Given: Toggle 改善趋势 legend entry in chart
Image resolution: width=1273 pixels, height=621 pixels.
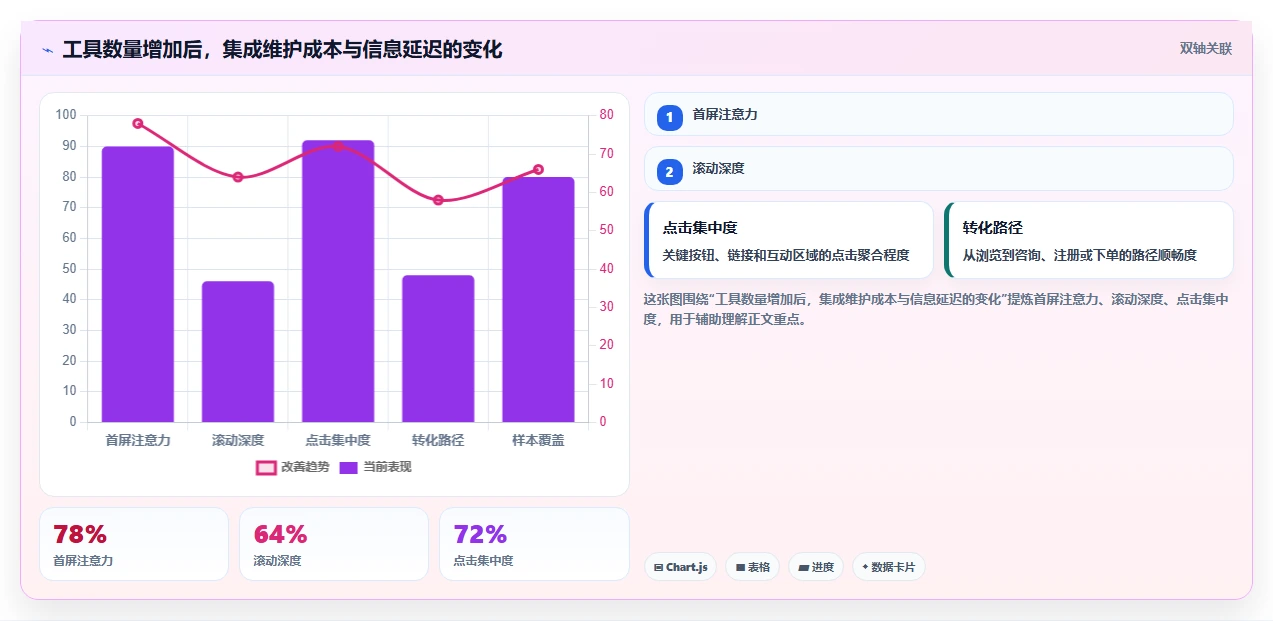Looking at the screenshot, I should point(292,467).
